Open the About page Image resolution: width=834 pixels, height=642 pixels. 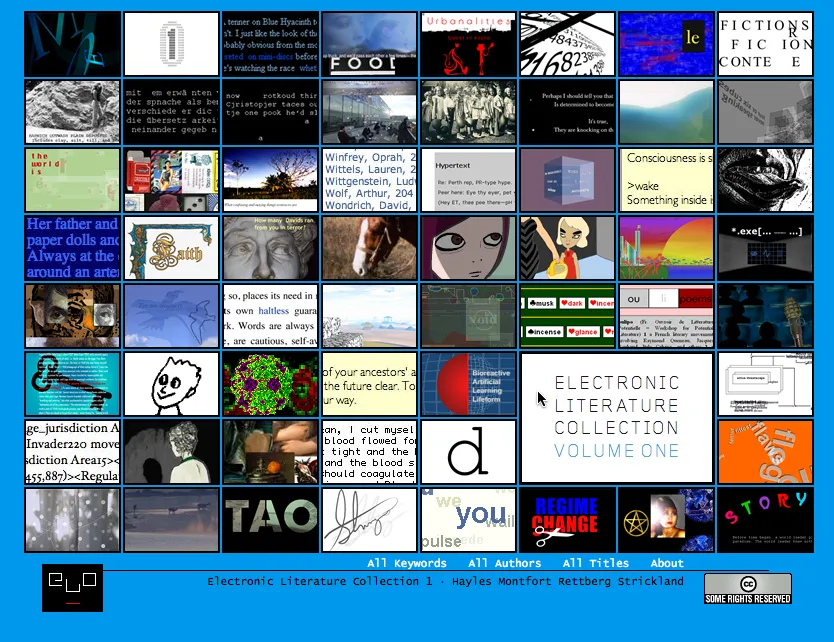(667, 564)
